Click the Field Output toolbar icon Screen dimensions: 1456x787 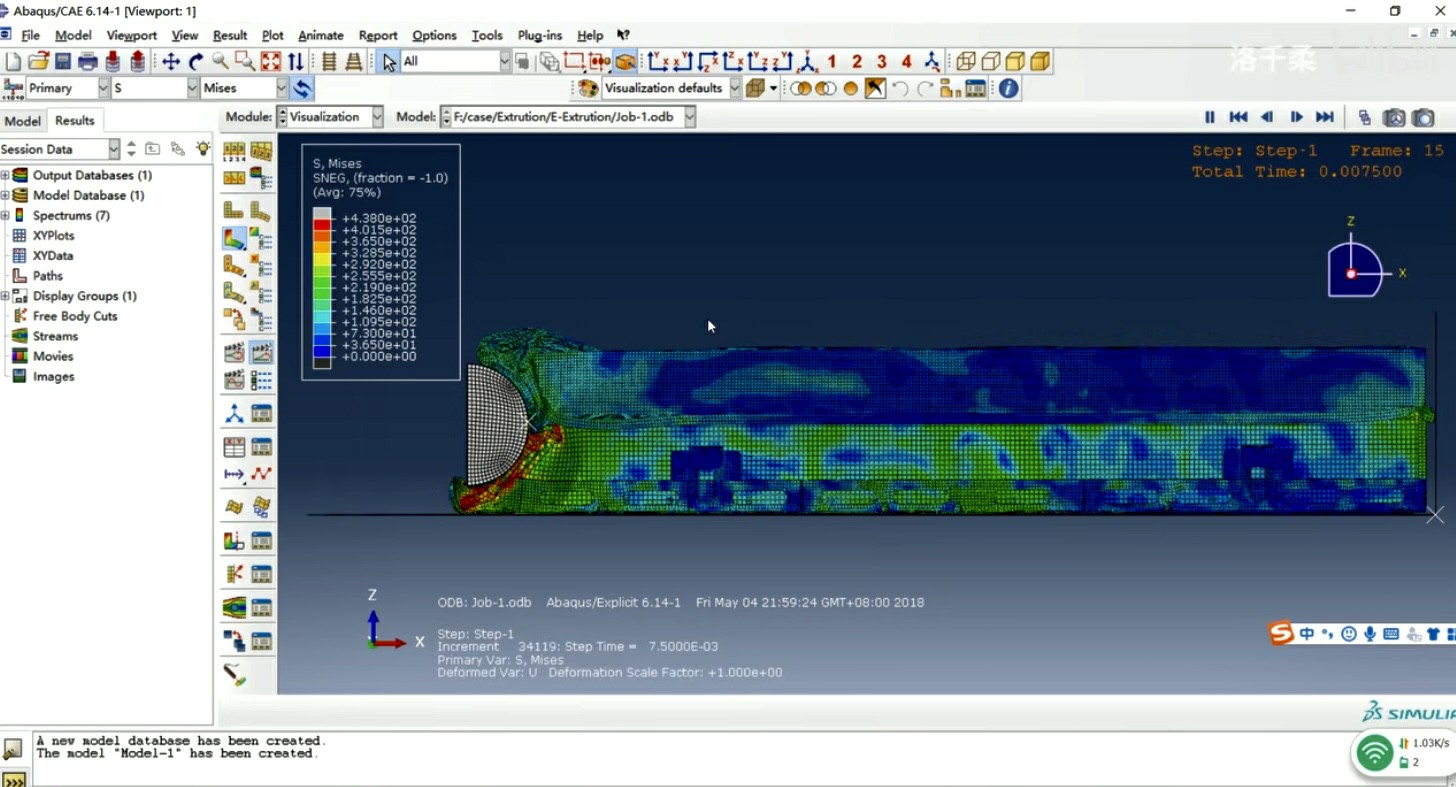coord(14,89)
